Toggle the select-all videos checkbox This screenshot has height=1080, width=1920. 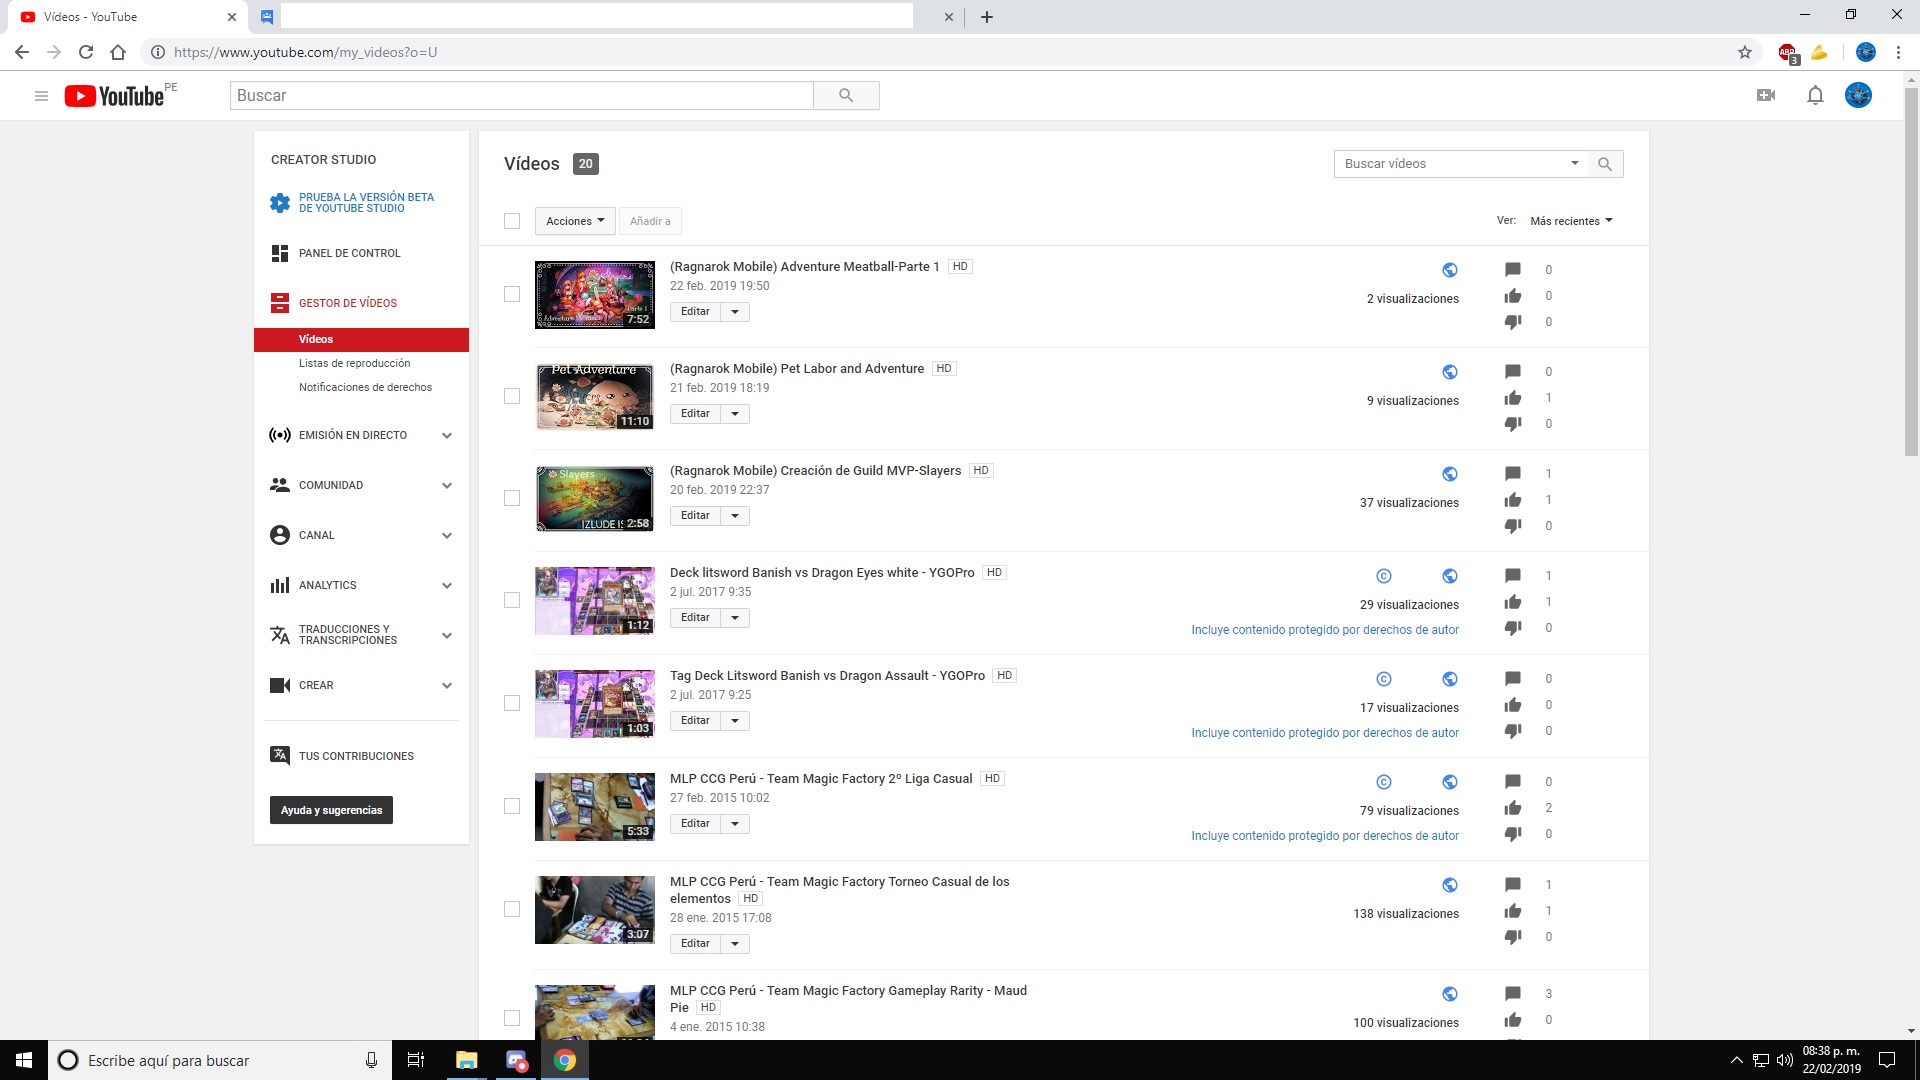(x=512, y=221)
